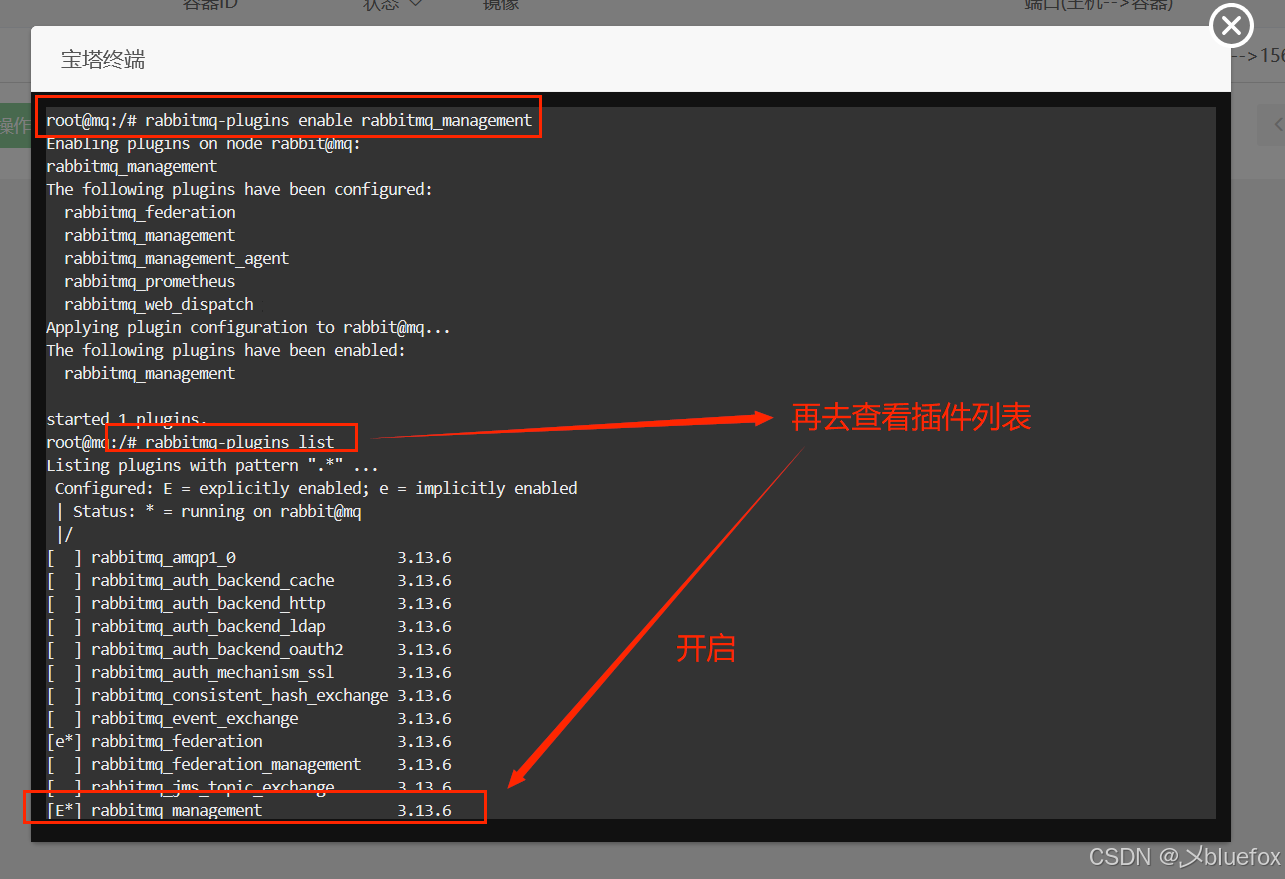This screenshot has height=879, width=1285.
Task: Click the 'Listing plugins with pattern' line
Action: click(x=212, y=466)
